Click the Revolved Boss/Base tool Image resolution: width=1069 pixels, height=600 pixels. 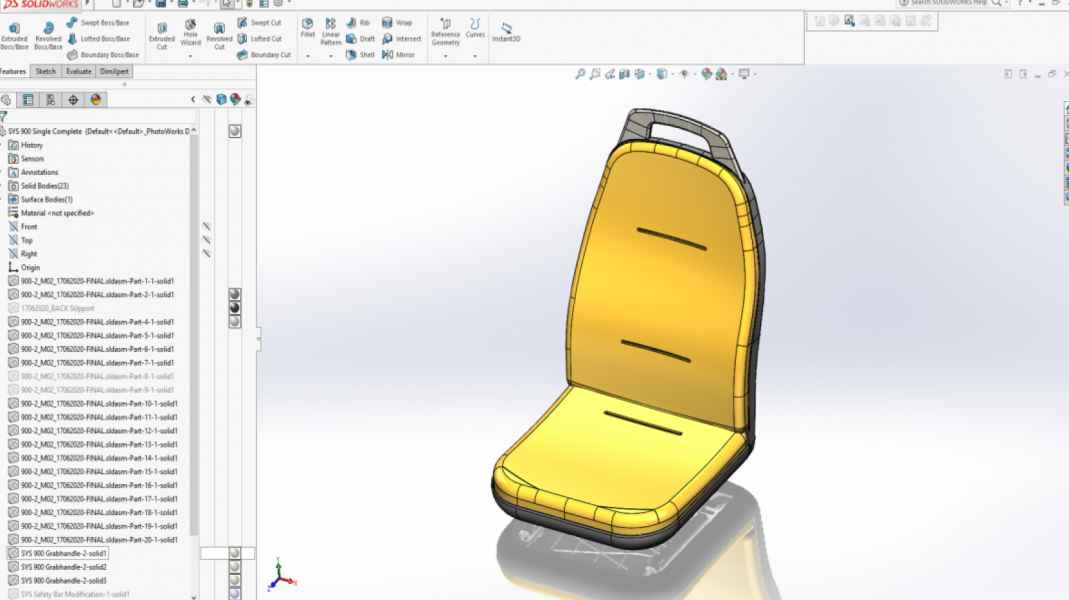tap(48, 35)
